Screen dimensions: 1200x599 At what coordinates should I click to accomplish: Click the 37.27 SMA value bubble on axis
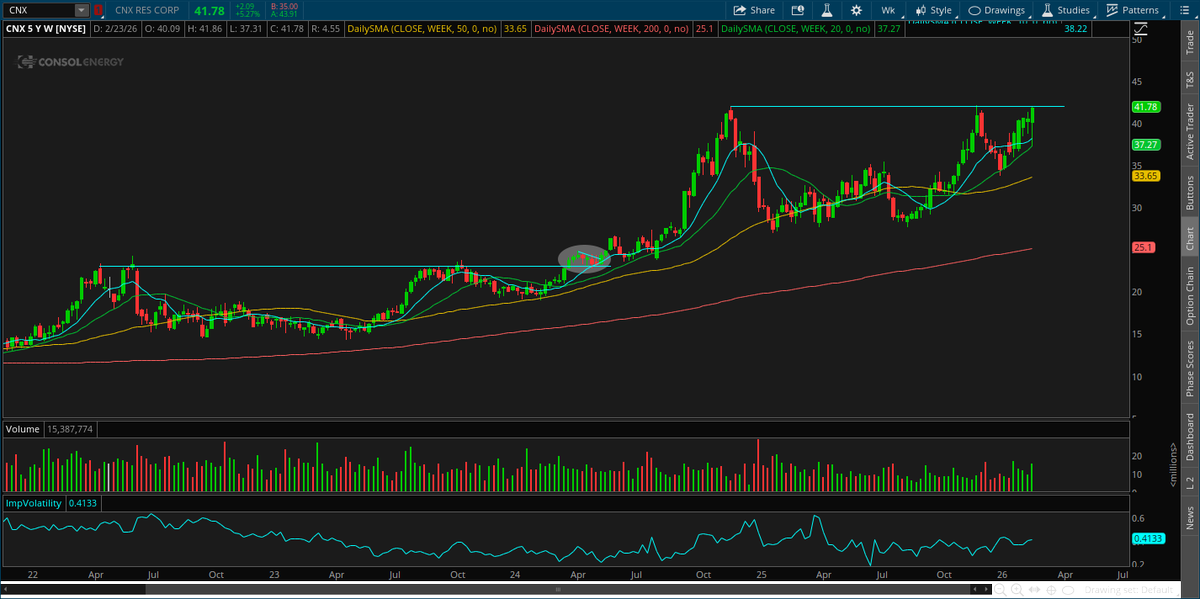point(1145,144)
